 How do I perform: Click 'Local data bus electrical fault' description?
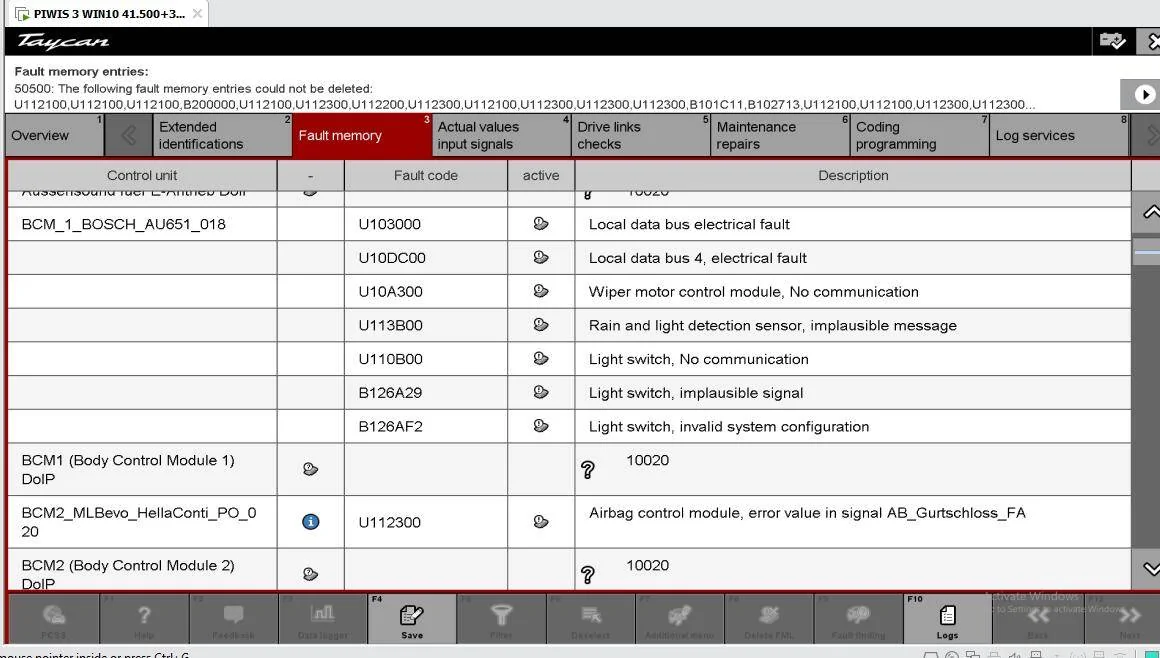click(x=689, y=224)
